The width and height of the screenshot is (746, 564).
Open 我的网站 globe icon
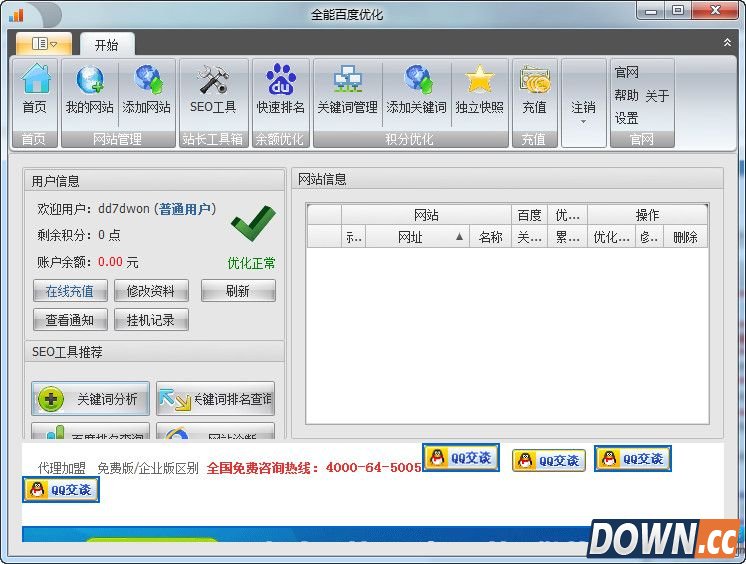point(89,89)
